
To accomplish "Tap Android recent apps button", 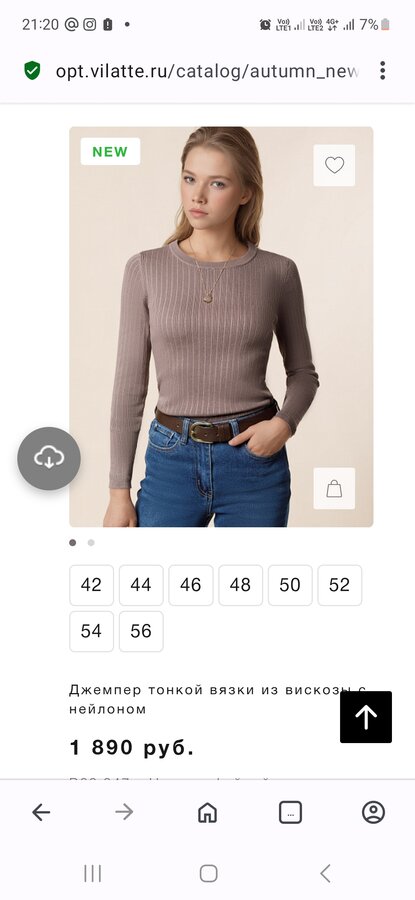I will point(92,874).
